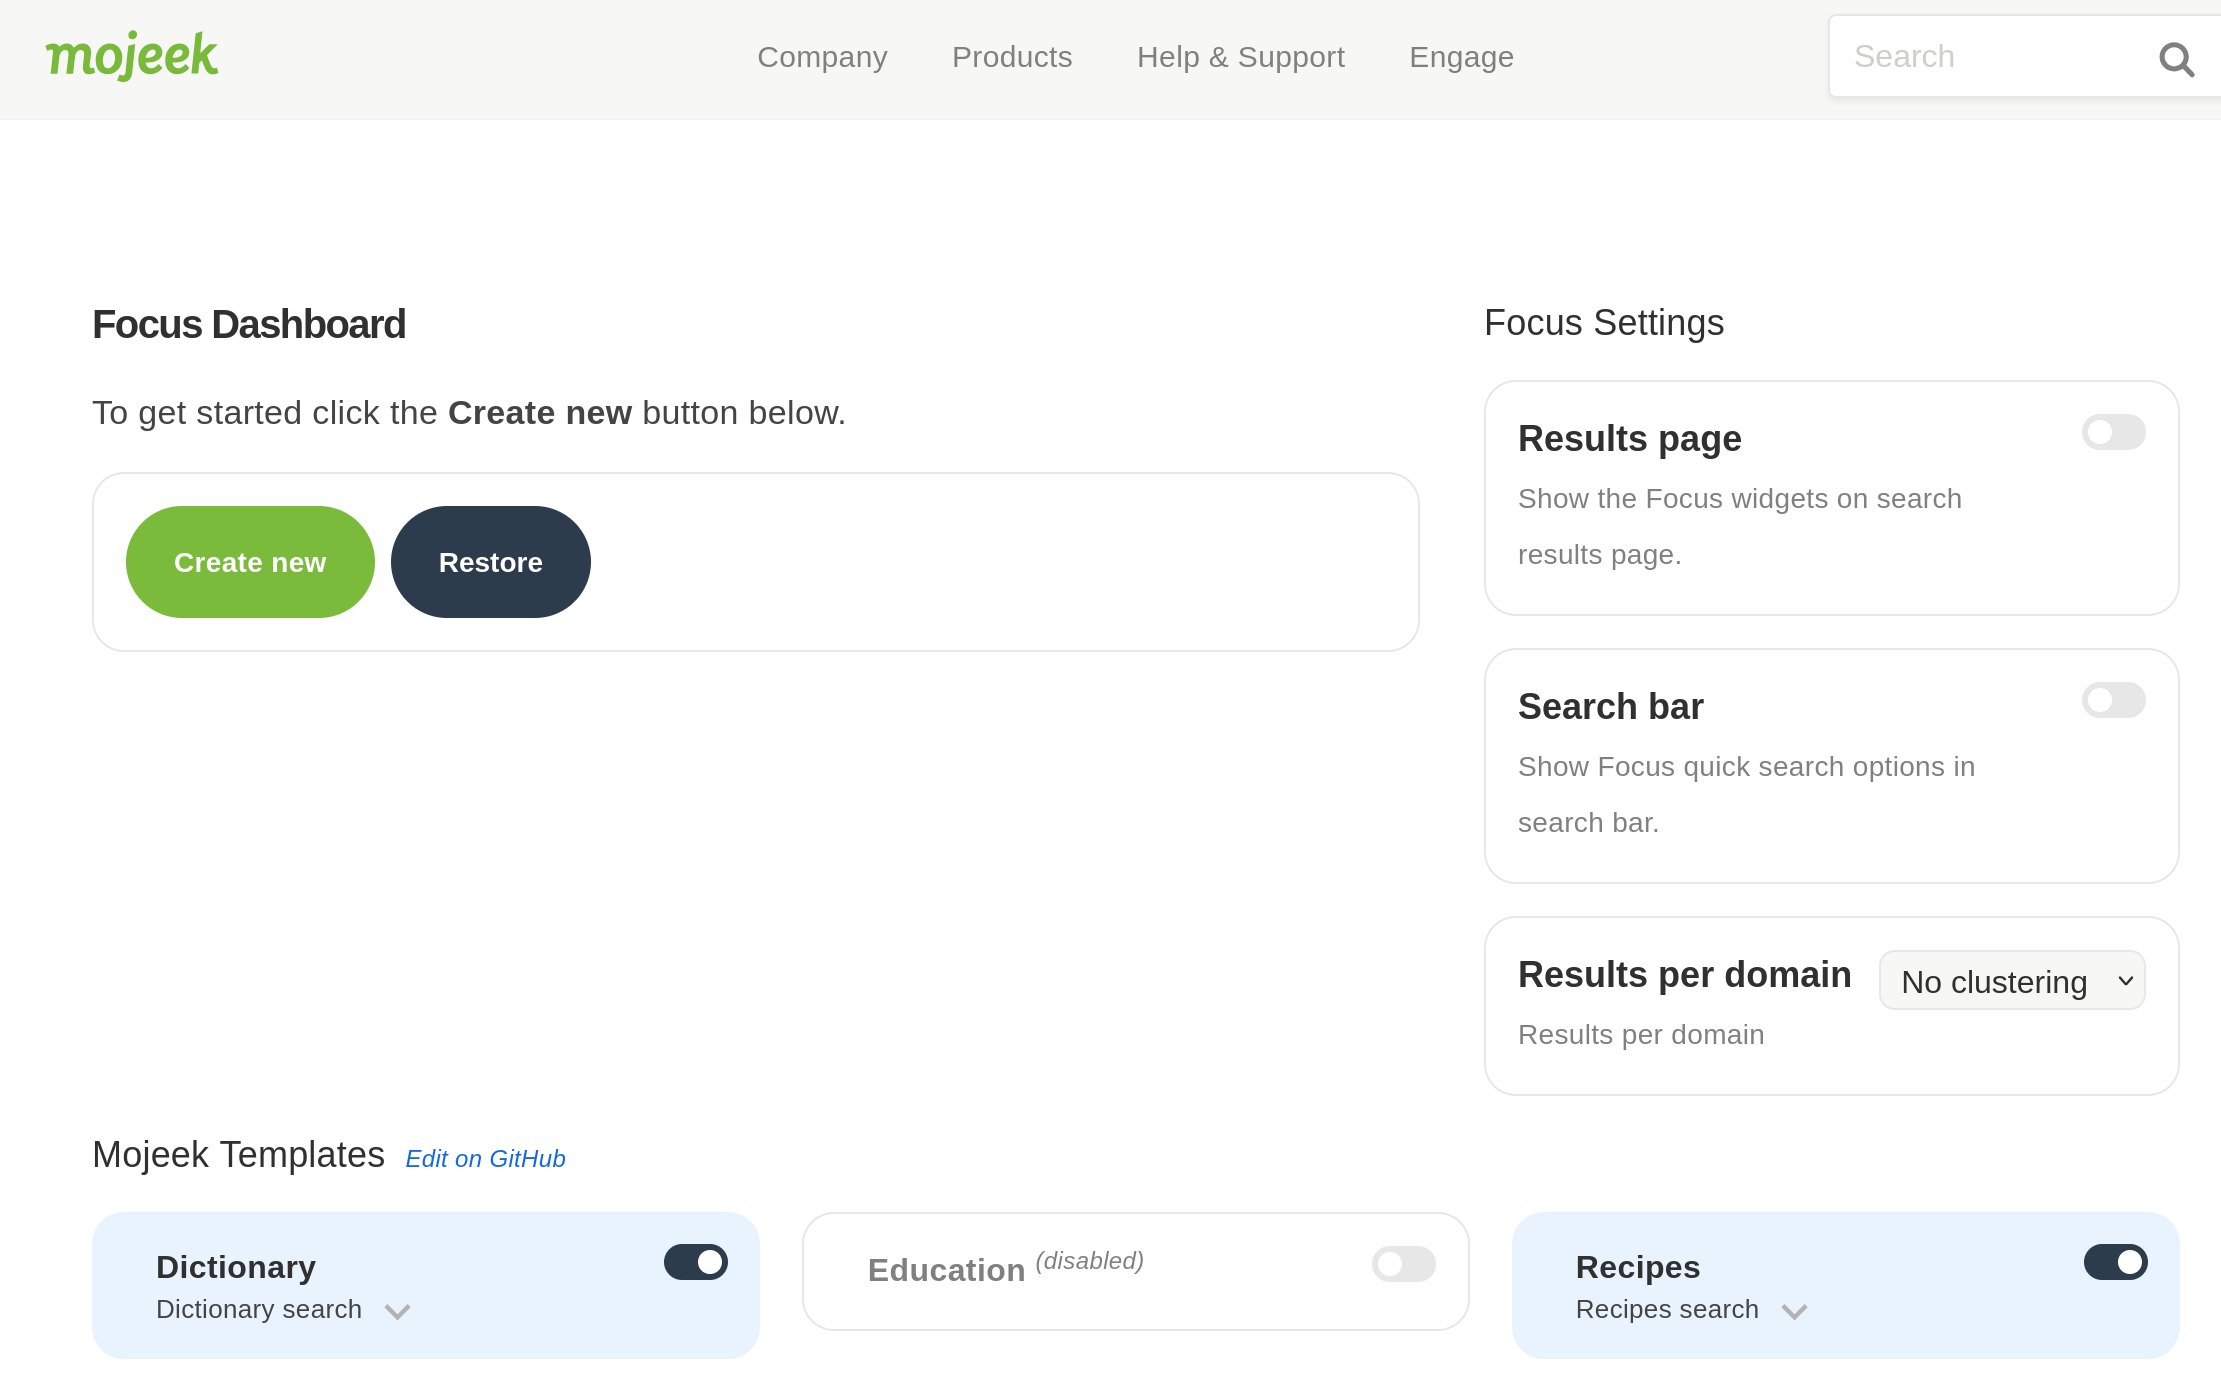Click the search magnifier icon
2221x1378 pixels.
pos(2175,57)
